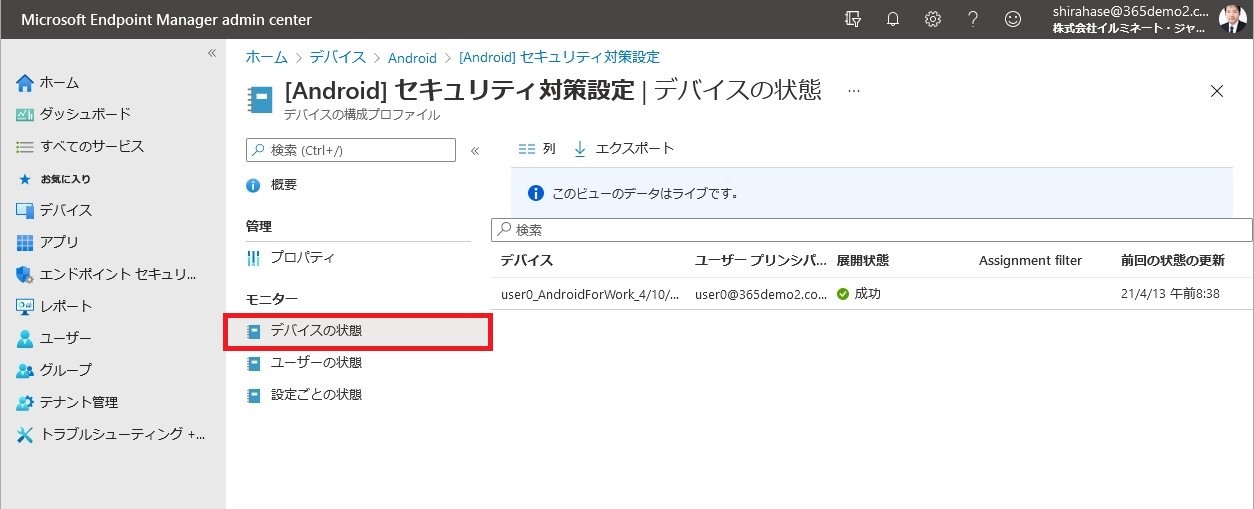Open account profile picture menu
This screenshot has width=1254, height=509.
pyautogui.click(x=1232, y=19)
